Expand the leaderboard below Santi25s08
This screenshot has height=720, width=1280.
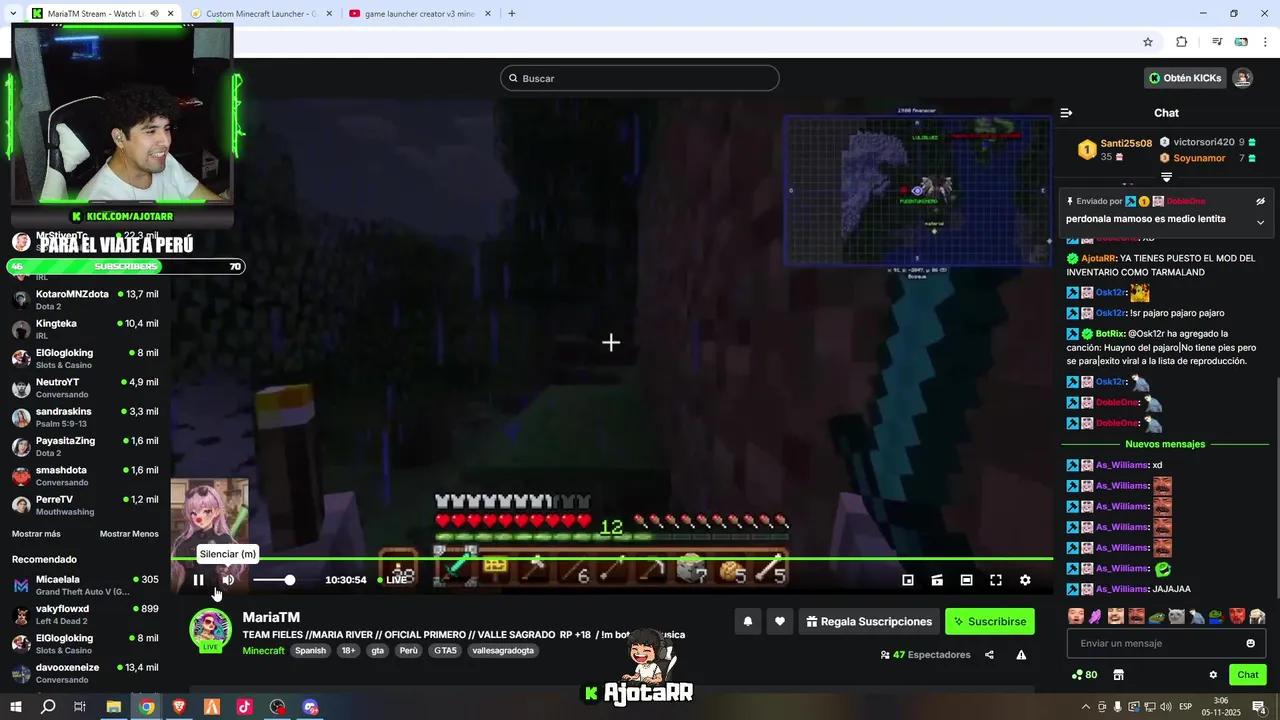(1166, 177)
